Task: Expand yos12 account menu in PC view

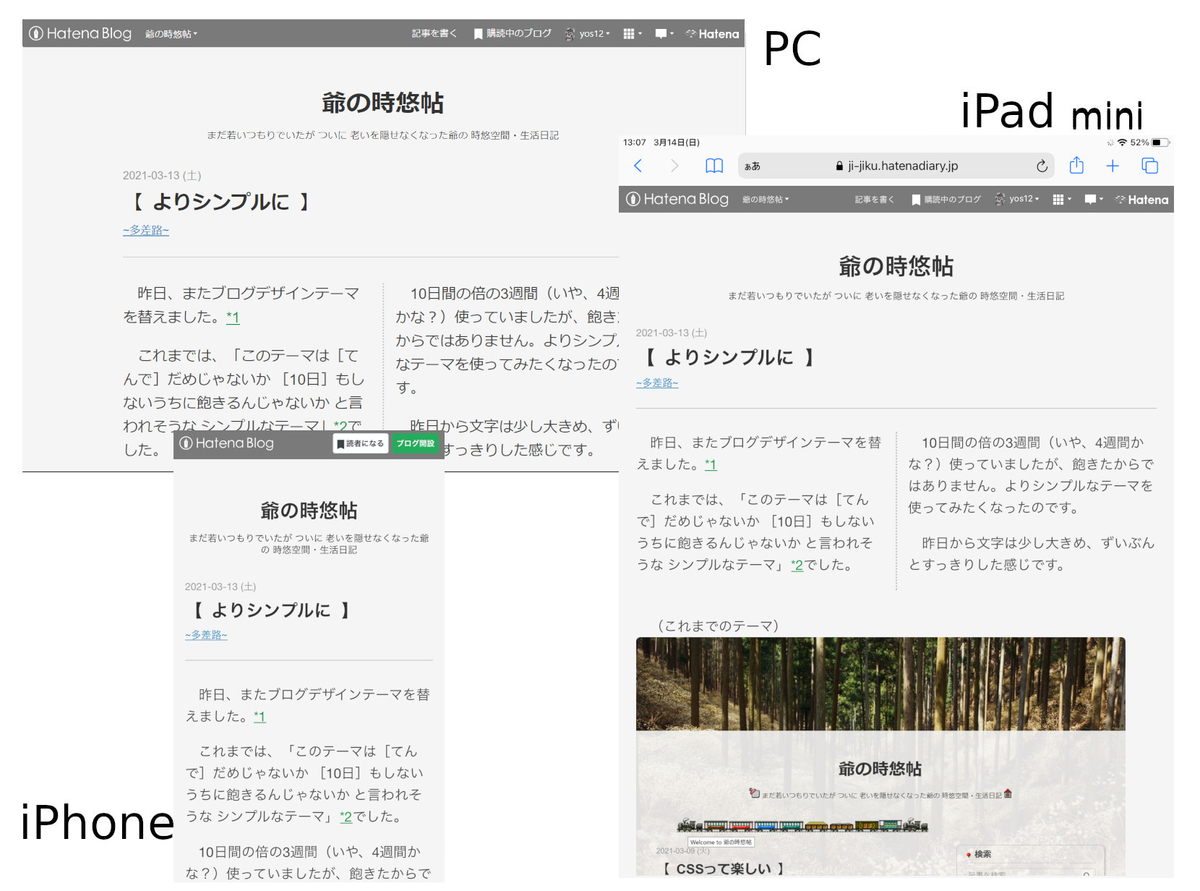Action: pos(587,33)
